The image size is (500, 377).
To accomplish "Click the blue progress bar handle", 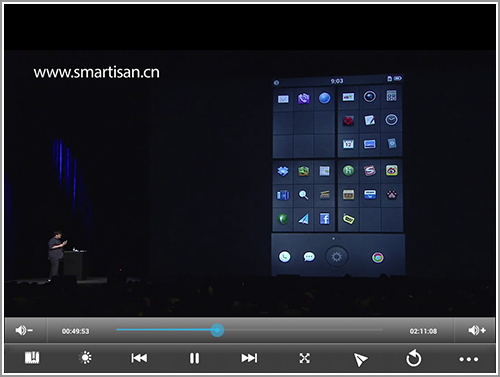I will tap(217, 330).
